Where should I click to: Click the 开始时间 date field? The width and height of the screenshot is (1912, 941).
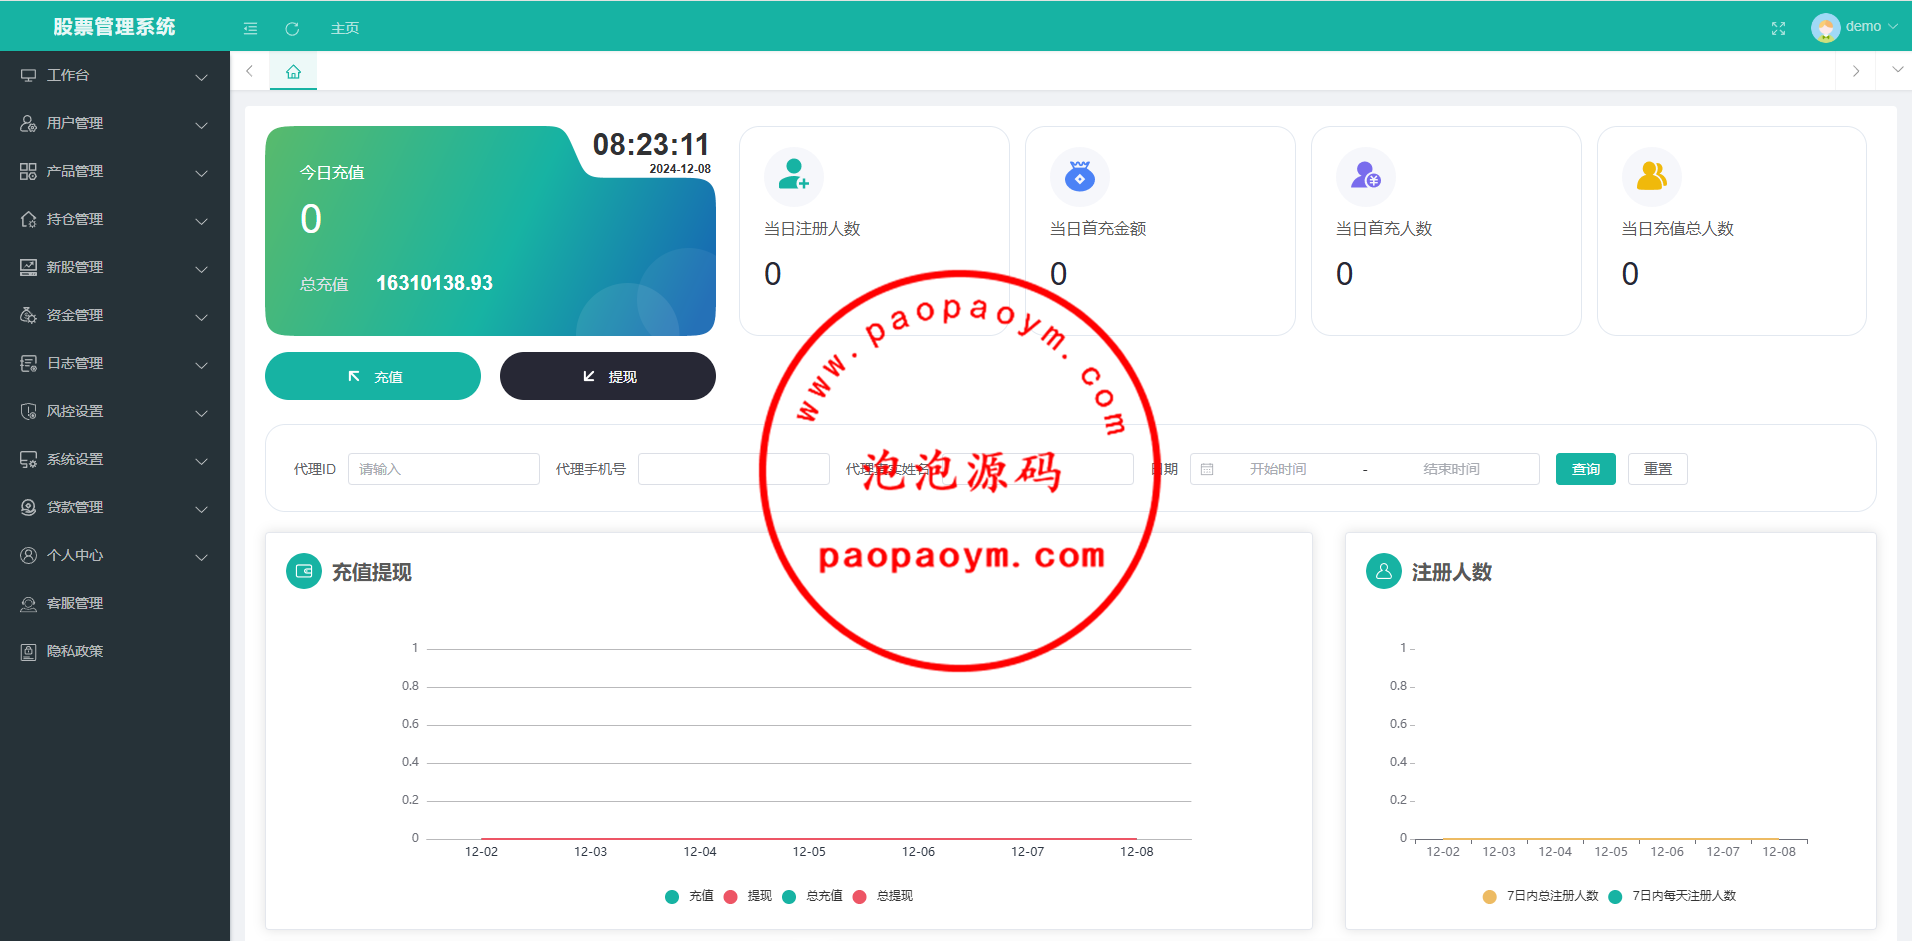click(x=1278, y=469)
